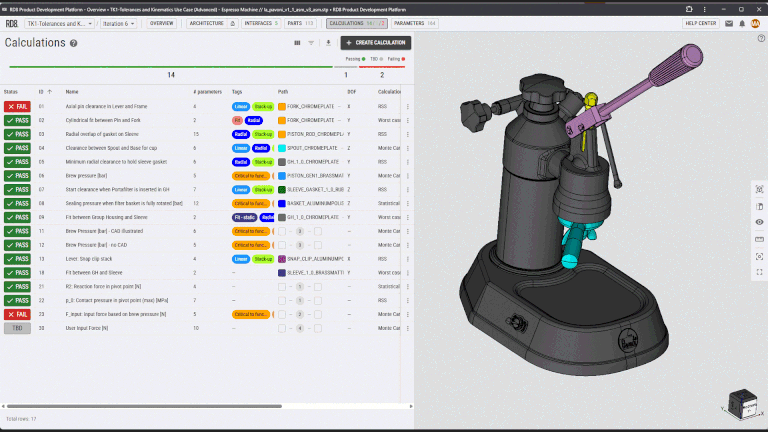
Task: Switch to the Interfaces tab
Action: coord(261,24)
